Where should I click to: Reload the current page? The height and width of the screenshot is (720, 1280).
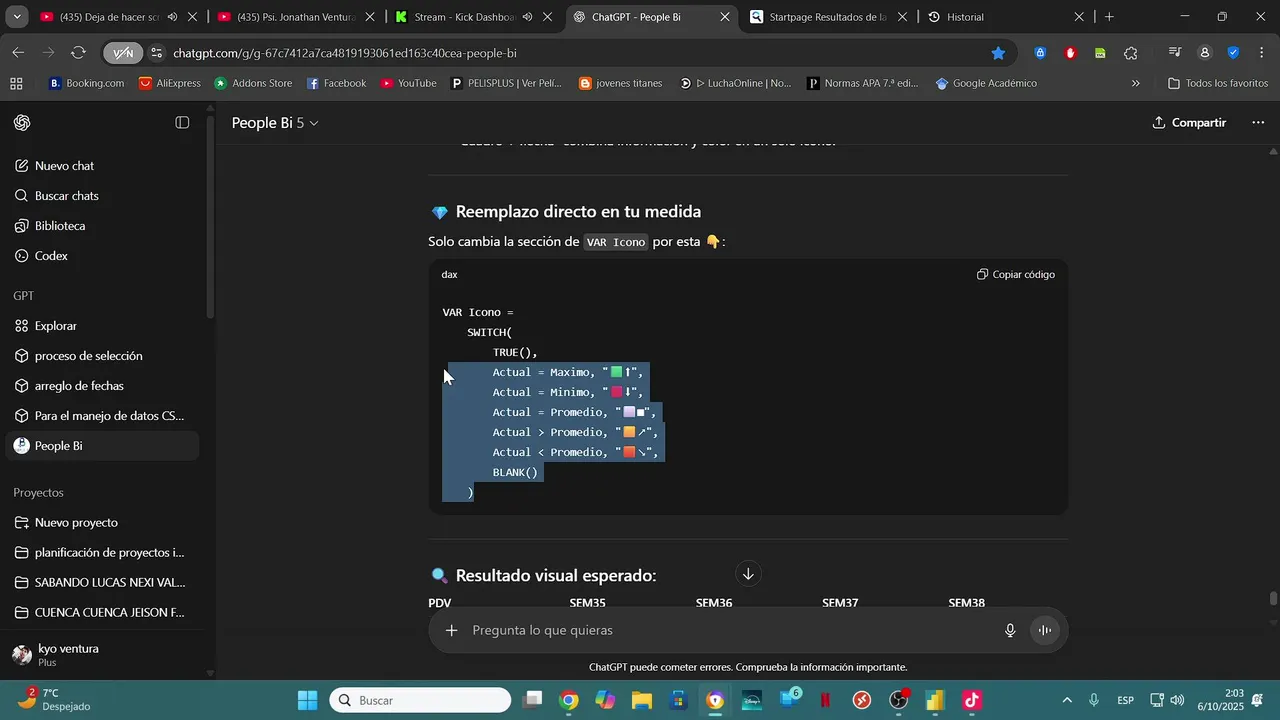78,53
